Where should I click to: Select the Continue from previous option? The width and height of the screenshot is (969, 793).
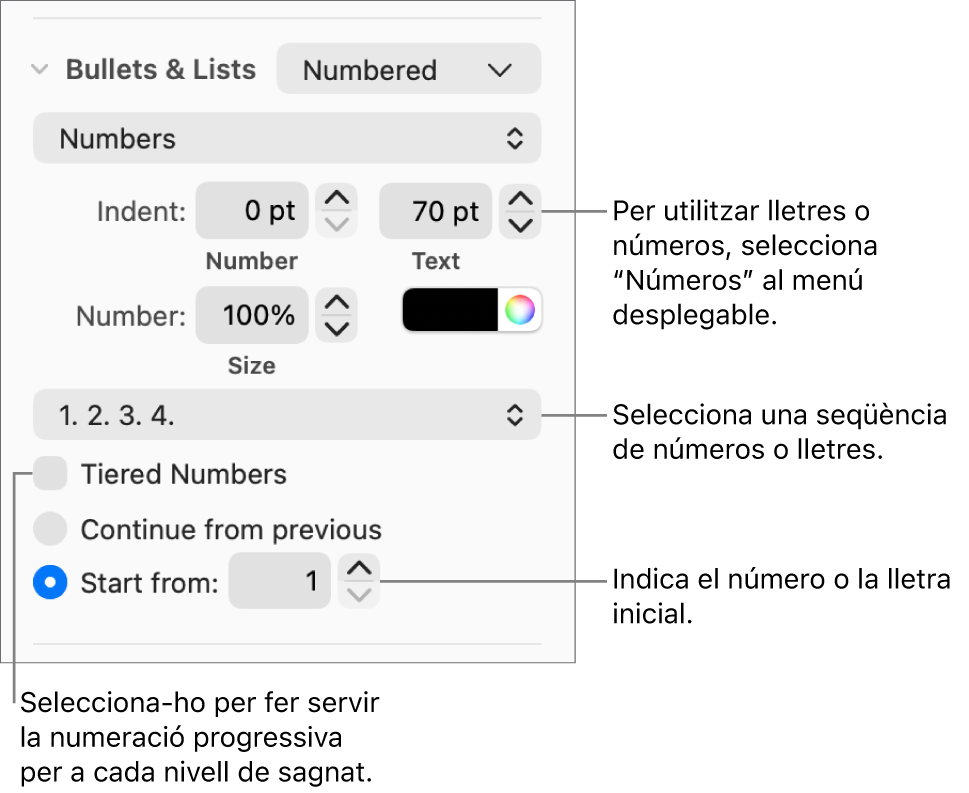point(50,529)
